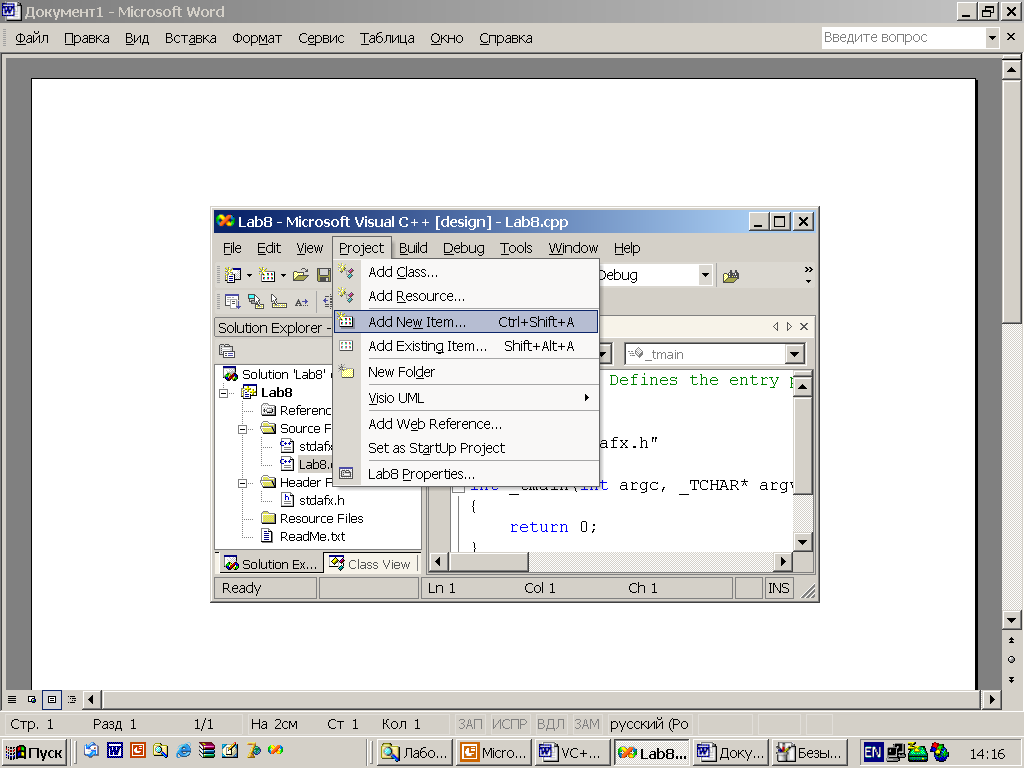Click the Internet Explorer quick launch icon
1024x768 pixels.
coord(184,750)
